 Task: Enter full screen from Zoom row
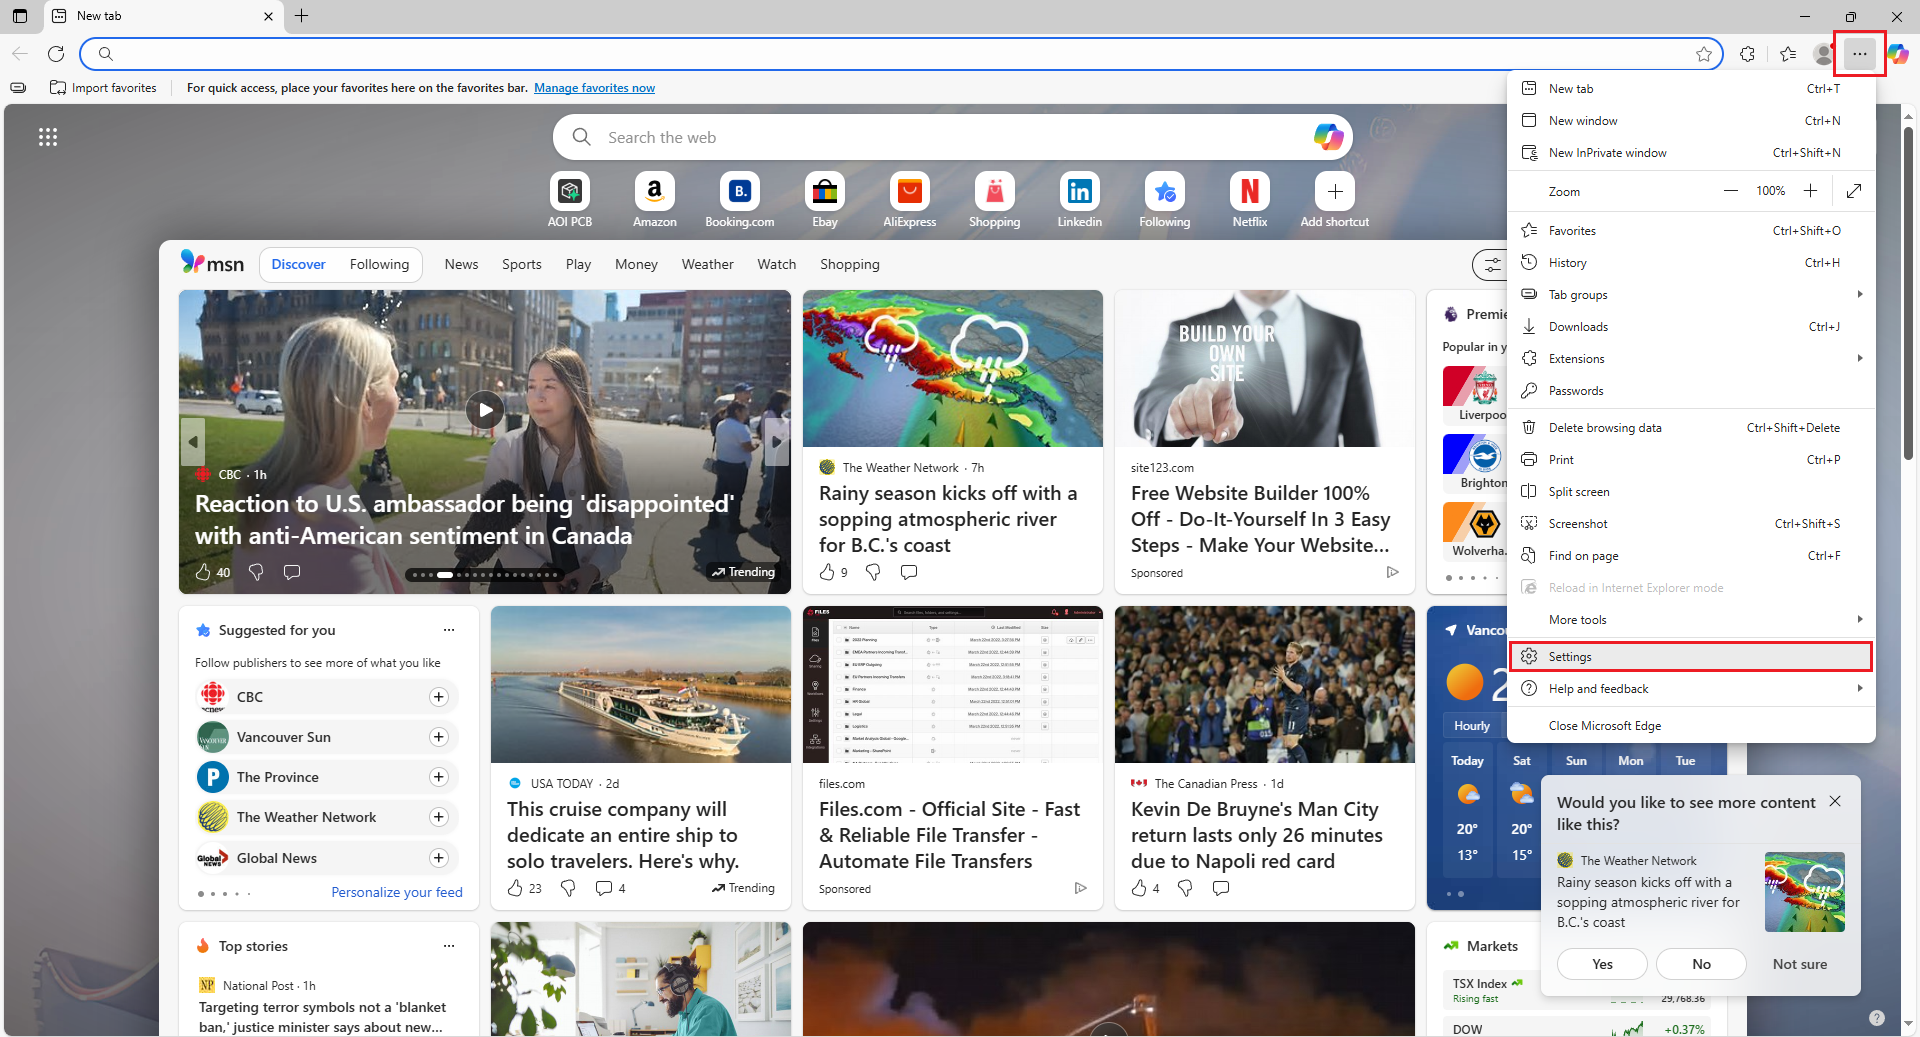point(1853,191)
